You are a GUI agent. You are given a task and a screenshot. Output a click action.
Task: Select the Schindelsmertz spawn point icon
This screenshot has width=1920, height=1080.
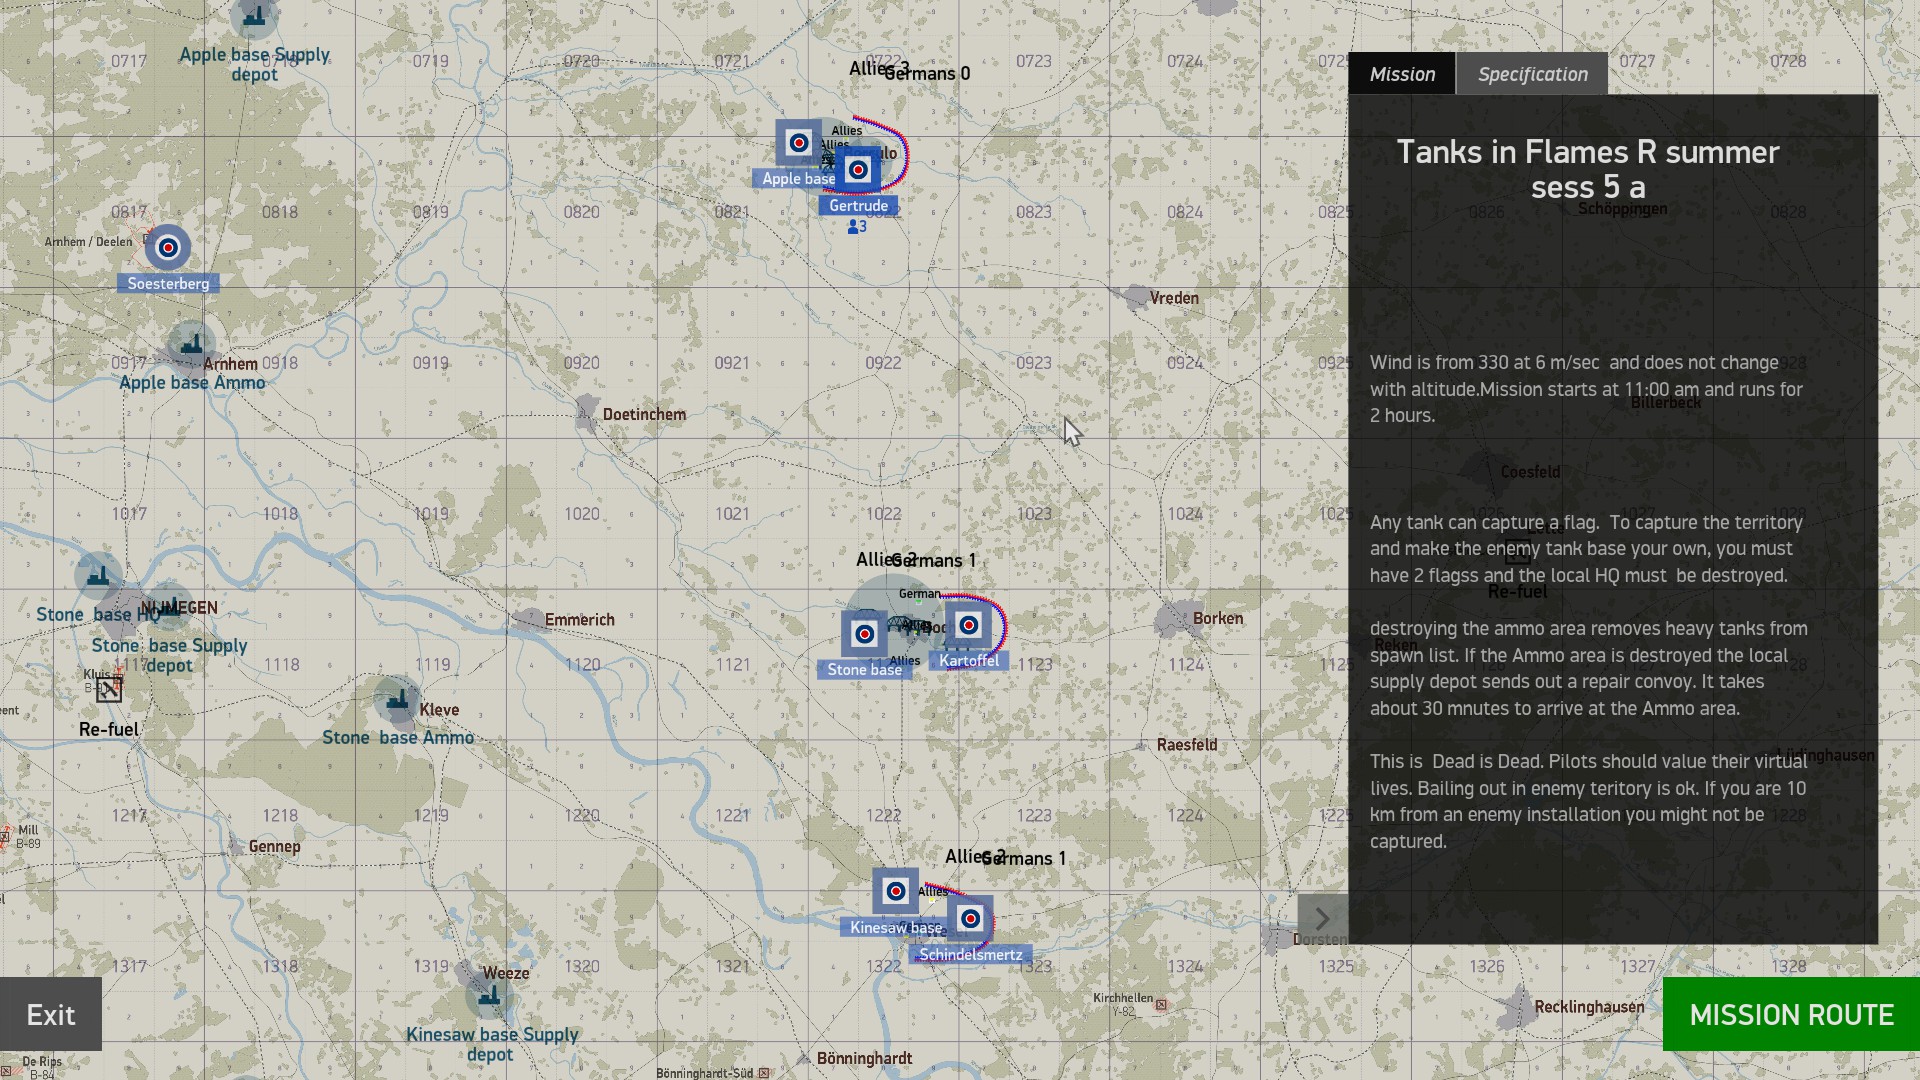(x=970, y=919)
